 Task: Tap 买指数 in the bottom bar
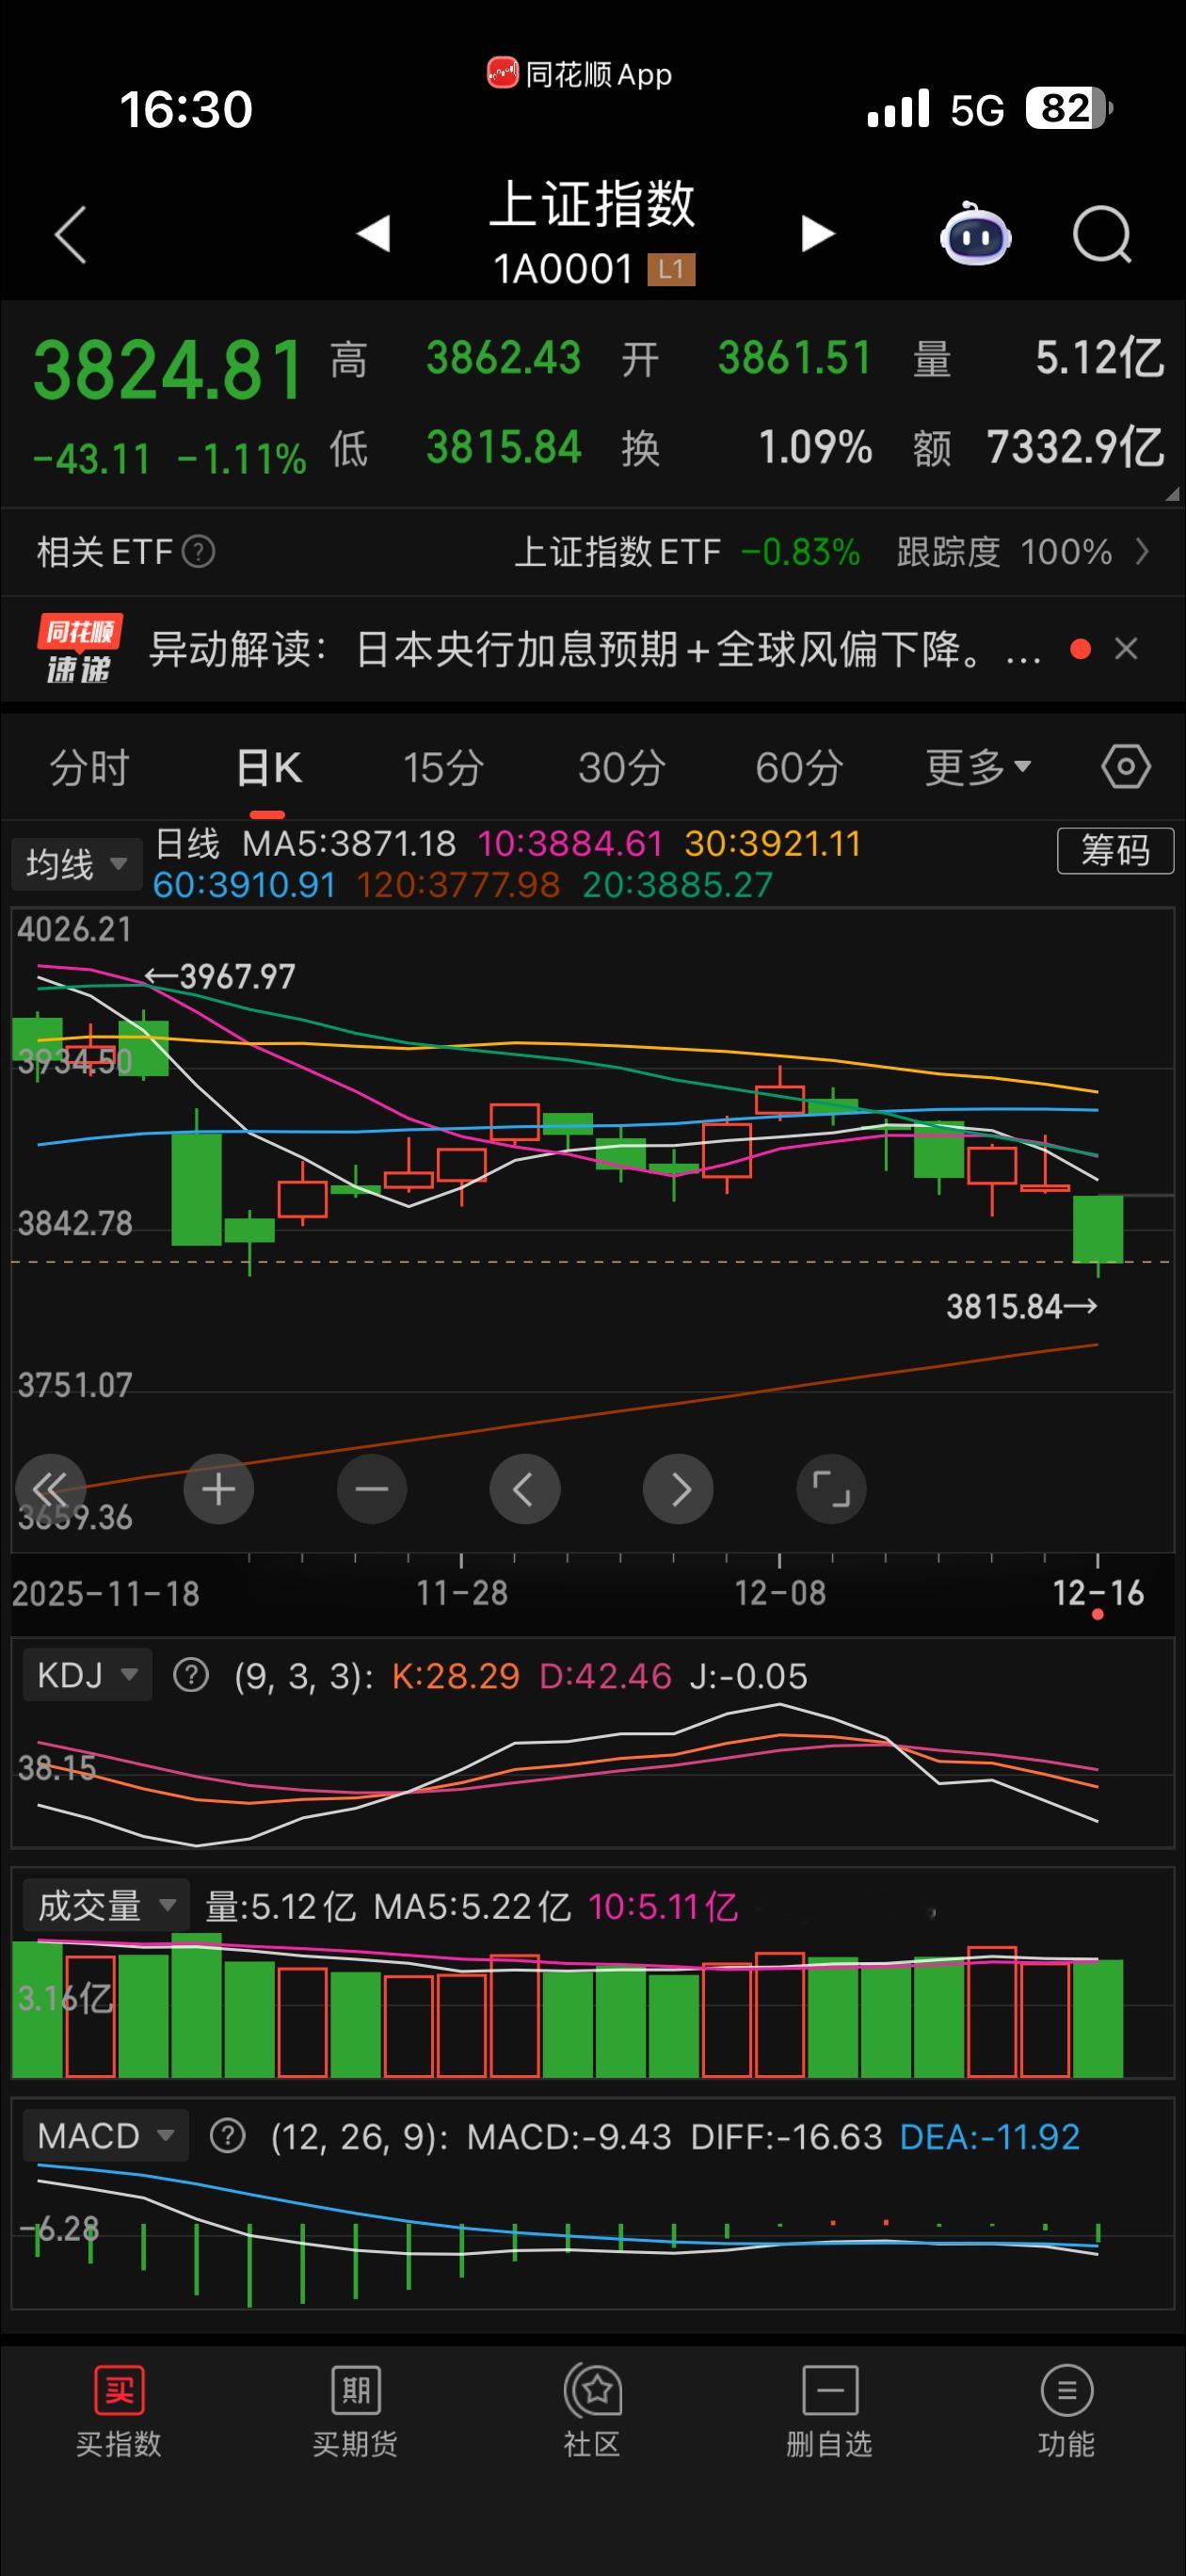119,2412
